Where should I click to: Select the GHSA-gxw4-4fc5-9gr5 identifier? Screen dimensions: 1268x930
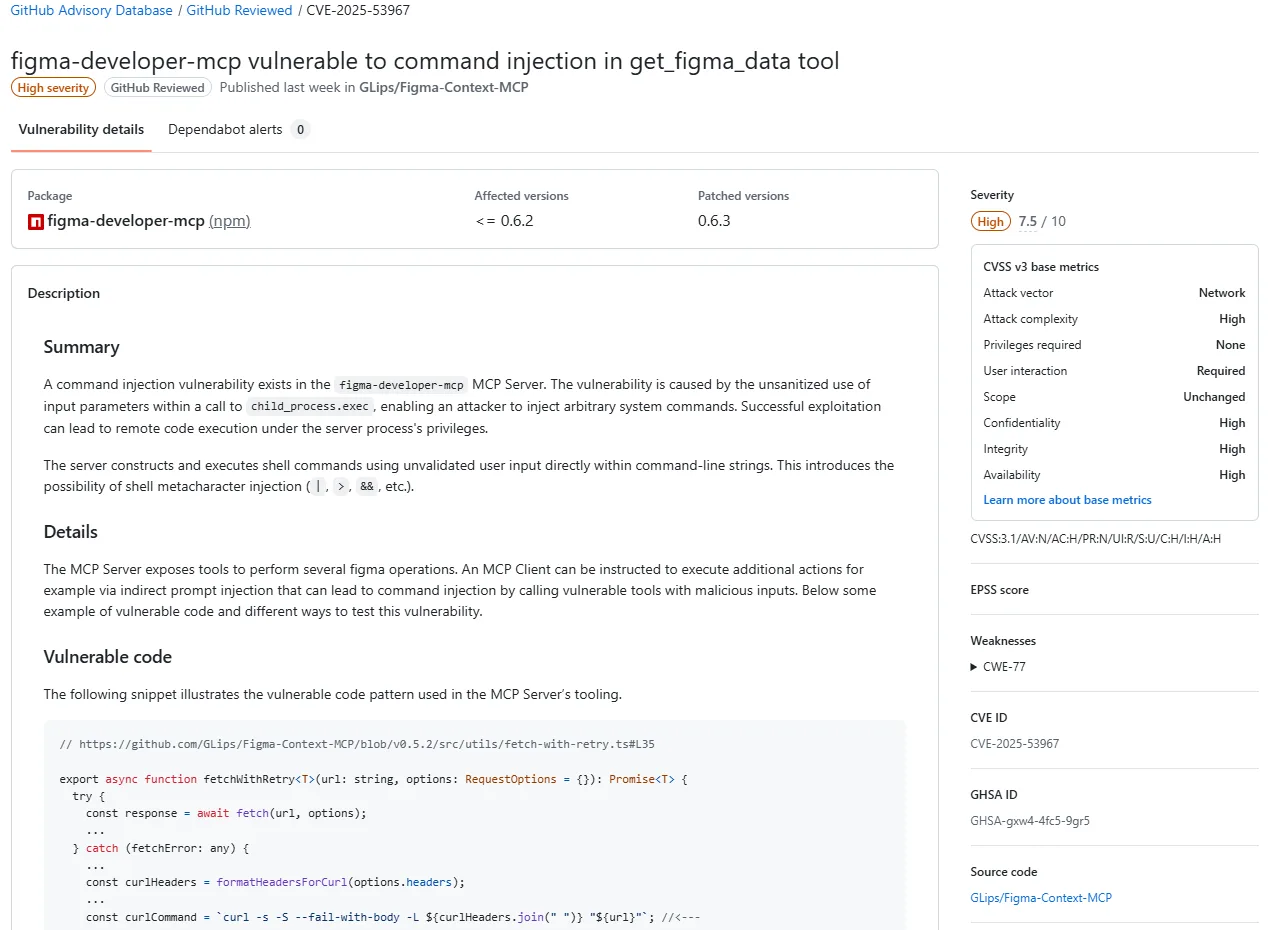coord(1029,820)
